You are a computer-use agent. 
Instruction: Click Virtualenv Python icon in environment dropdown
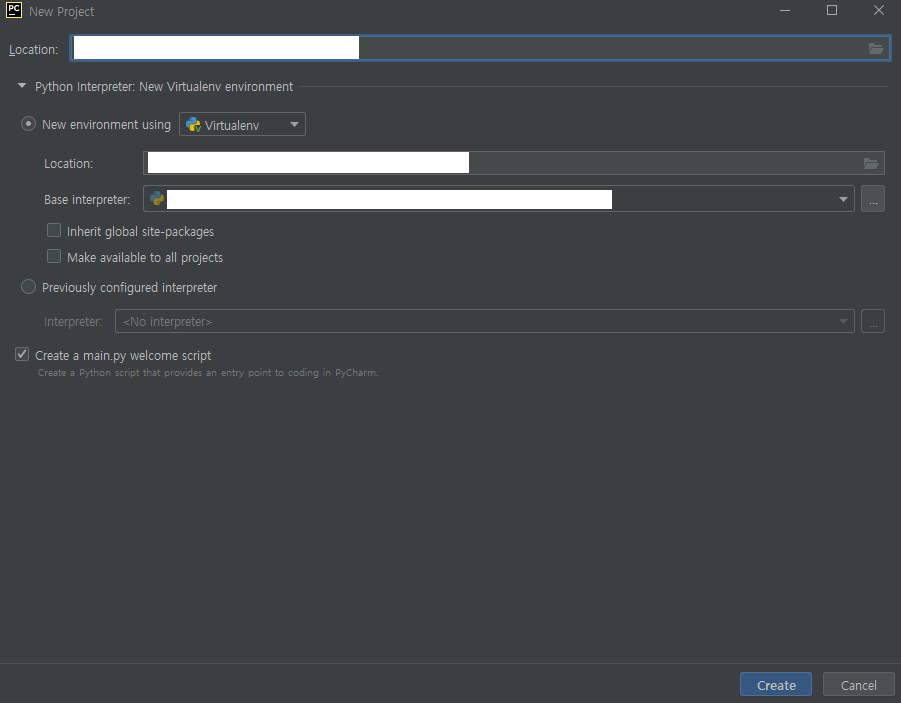tap(194, 125)
